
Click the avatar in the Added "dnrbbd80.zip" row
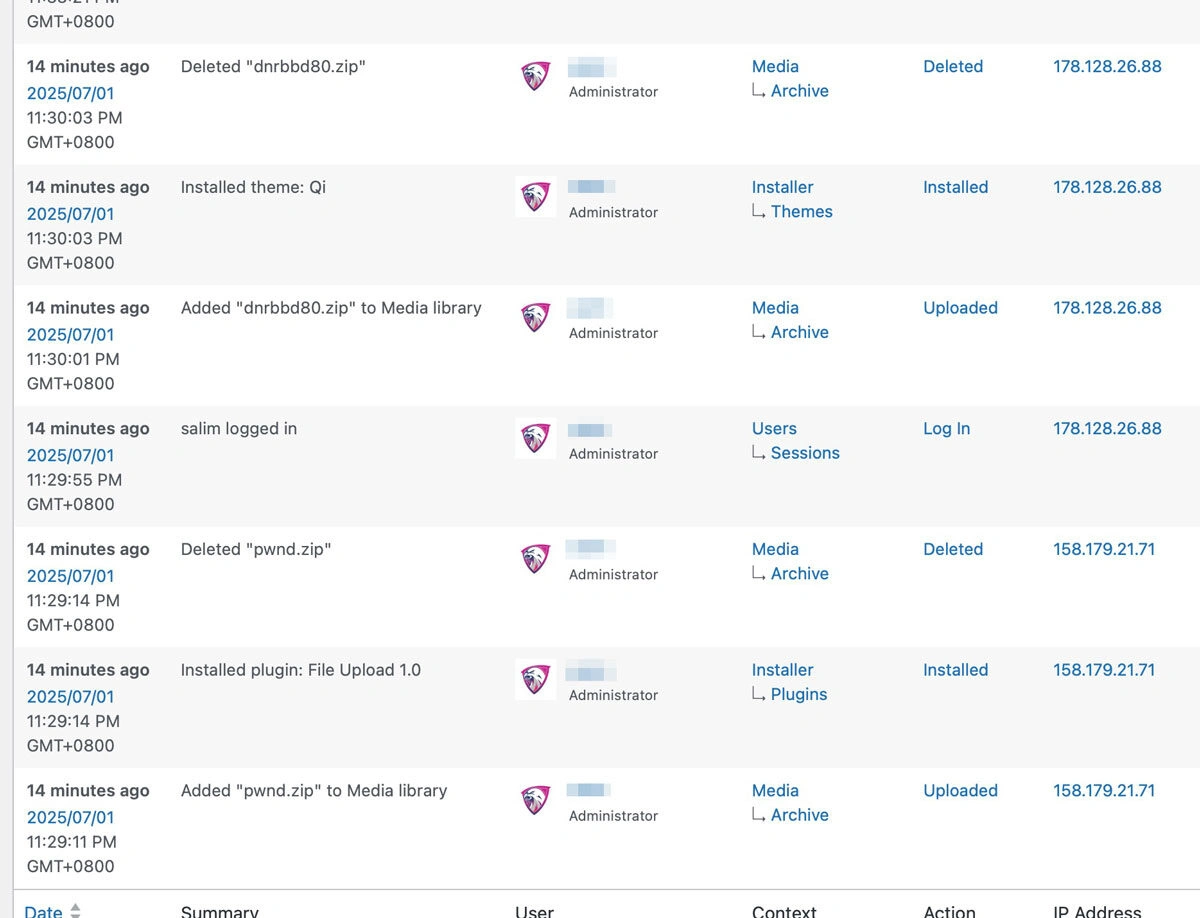(x=536, y=318)
